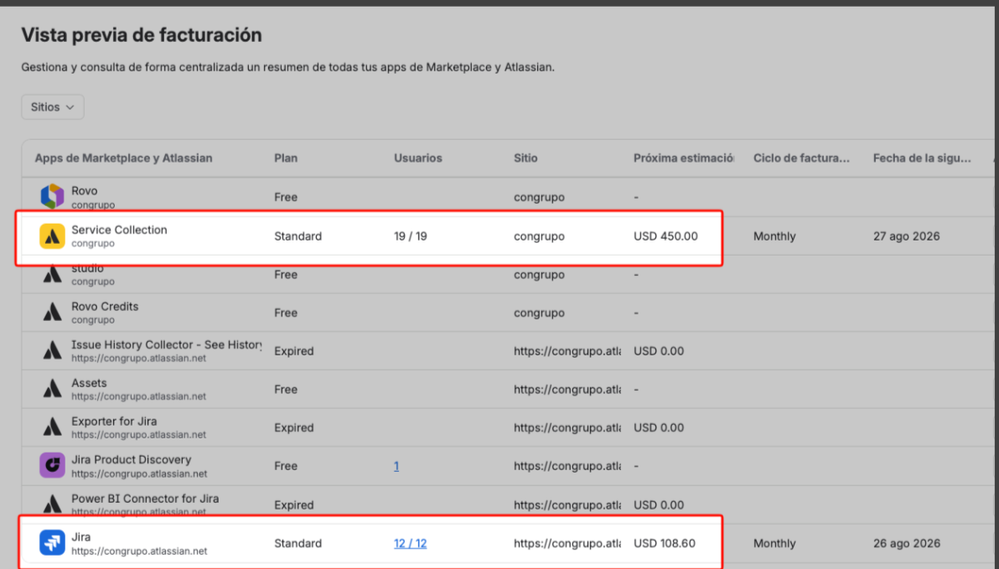The height and width of the screenshot is (569, 999).
Task: Sort by Apps de Marketplace y Atlassian column
Action: coord(124,158)
